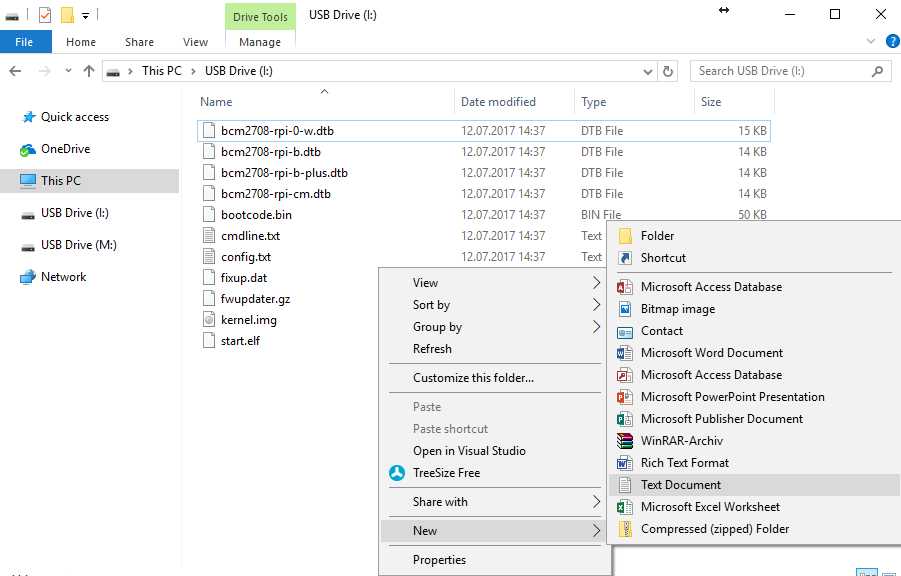Select the file start.elf
Viewport: 901px width, 576px height.
240,341
